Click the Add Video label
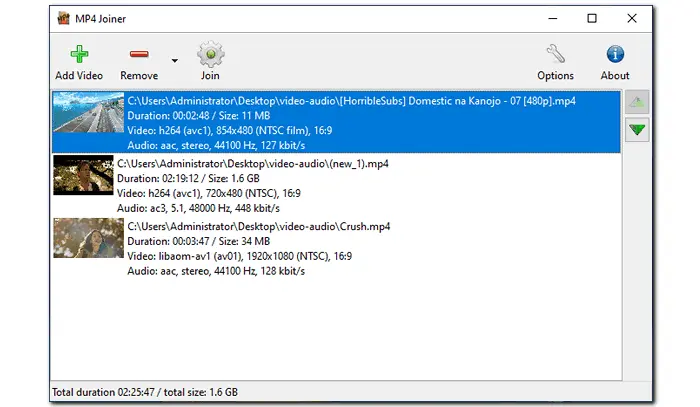The image size is (700, 407). point(79,75)
